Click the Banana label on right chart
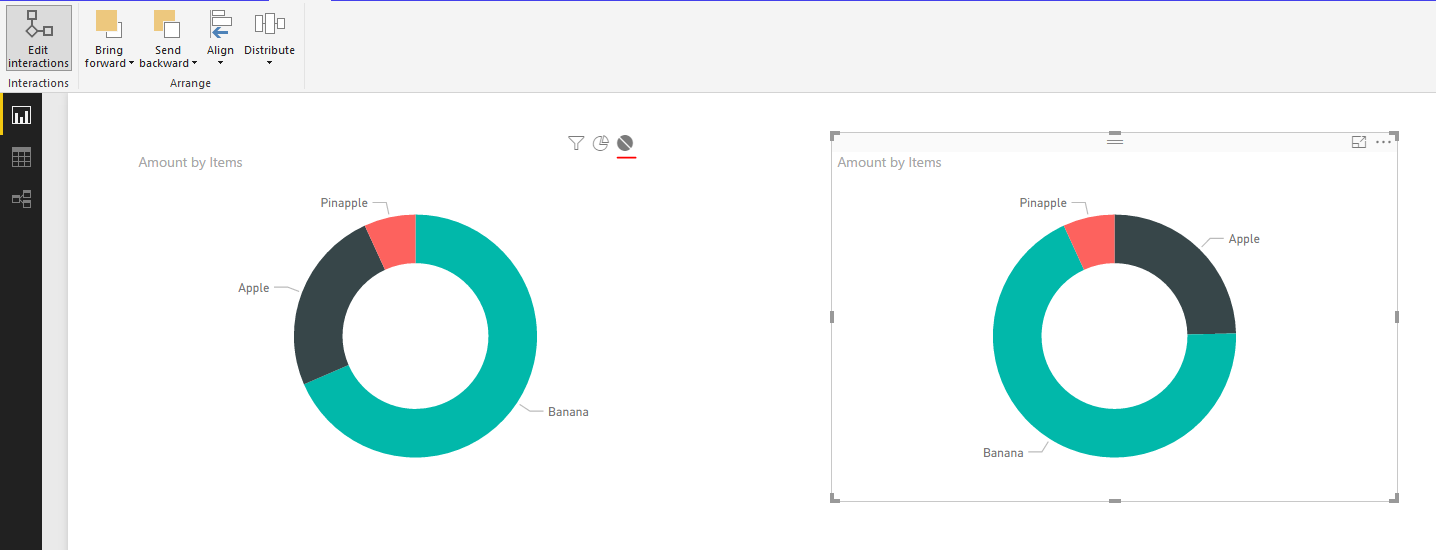The height and width of the screenshot is (550, 1436). pos(1003,452)
